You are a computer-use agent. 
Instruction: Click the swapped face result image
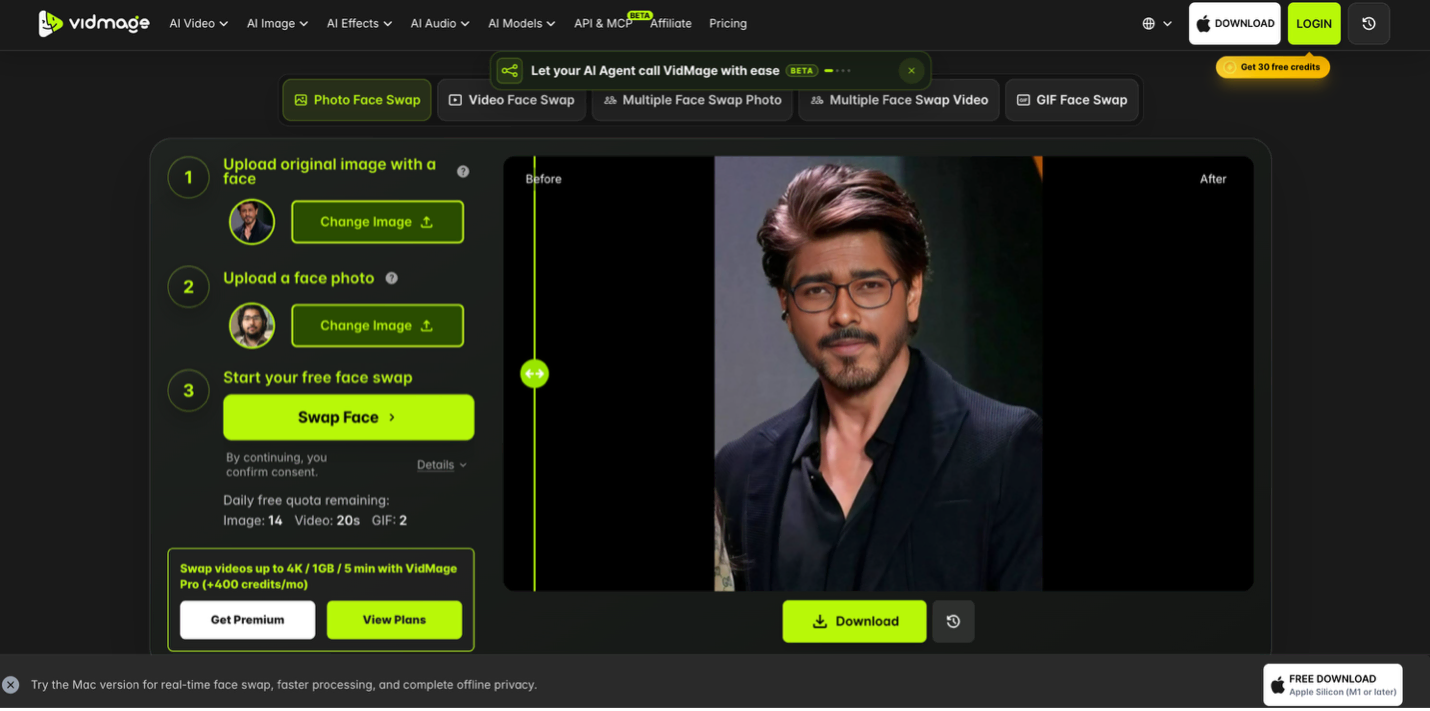coord(878,373)
